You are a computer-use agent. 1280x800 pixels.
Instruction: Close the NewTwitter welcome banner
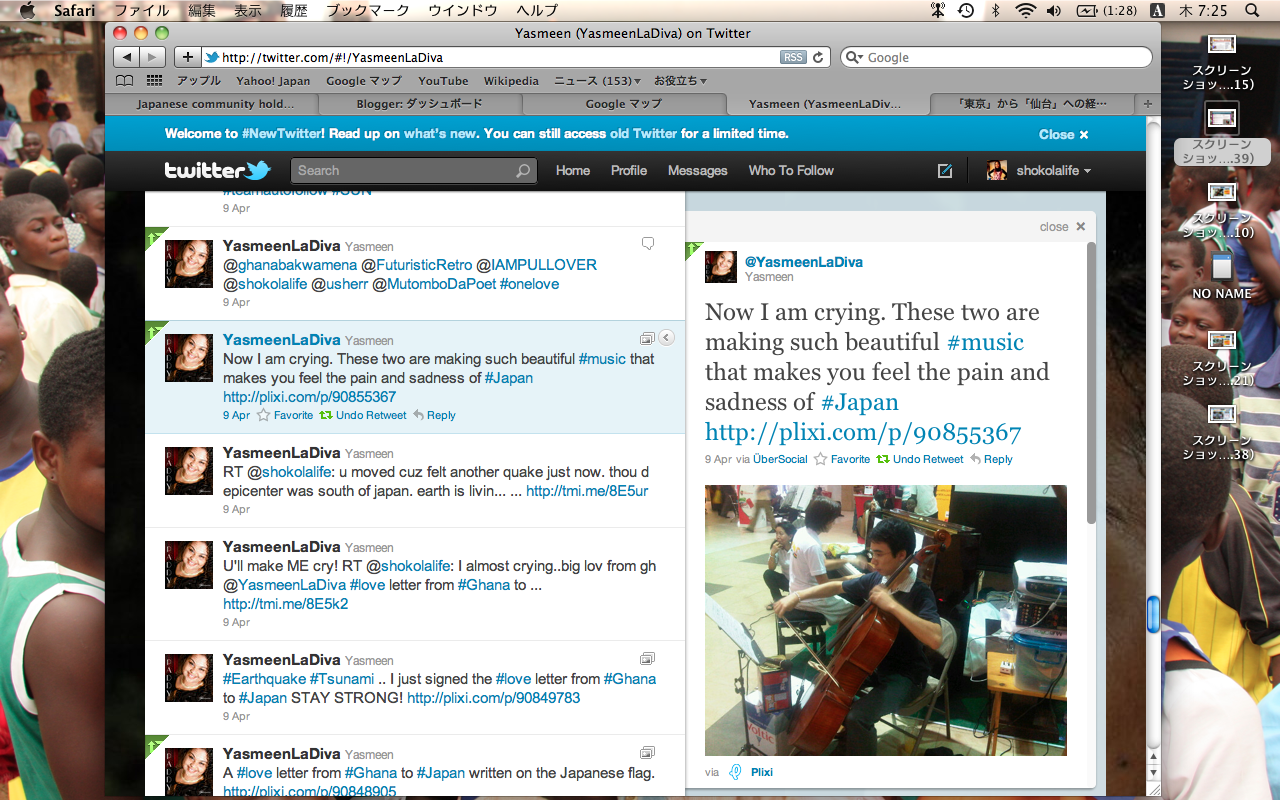(1063, 134)
